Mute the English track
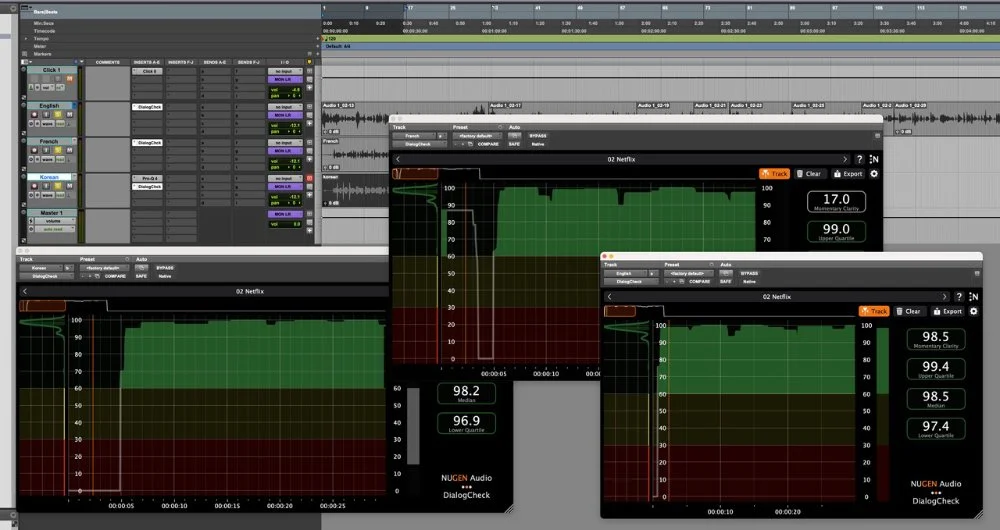The image size is (1000, 530). tap(70, 115)
